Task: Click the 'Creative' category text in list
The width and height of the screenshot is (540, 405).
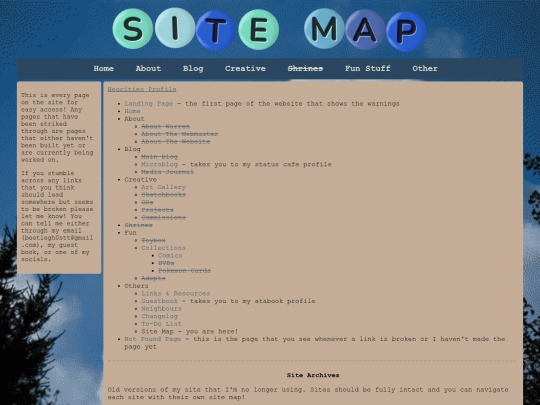Action: click(x=141, y=179)
